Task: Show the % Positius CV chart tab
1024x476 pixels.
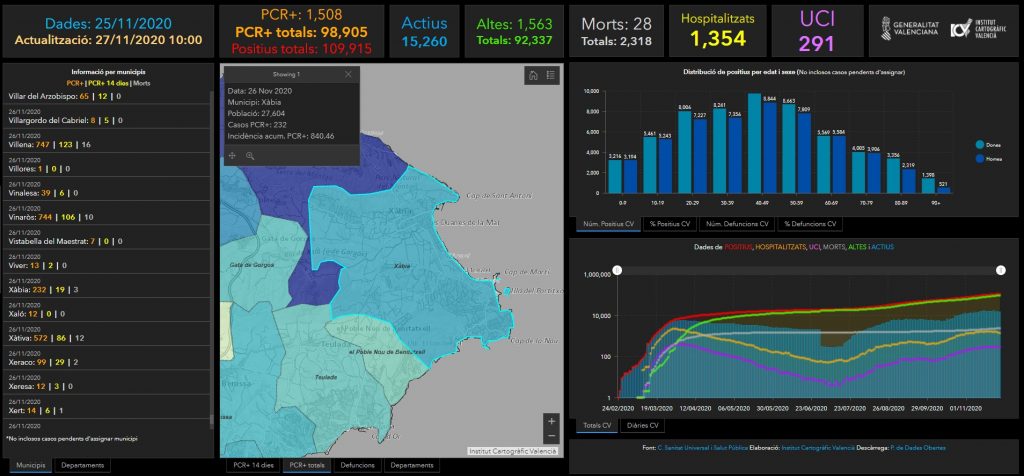Action: (x=667, y=224)
